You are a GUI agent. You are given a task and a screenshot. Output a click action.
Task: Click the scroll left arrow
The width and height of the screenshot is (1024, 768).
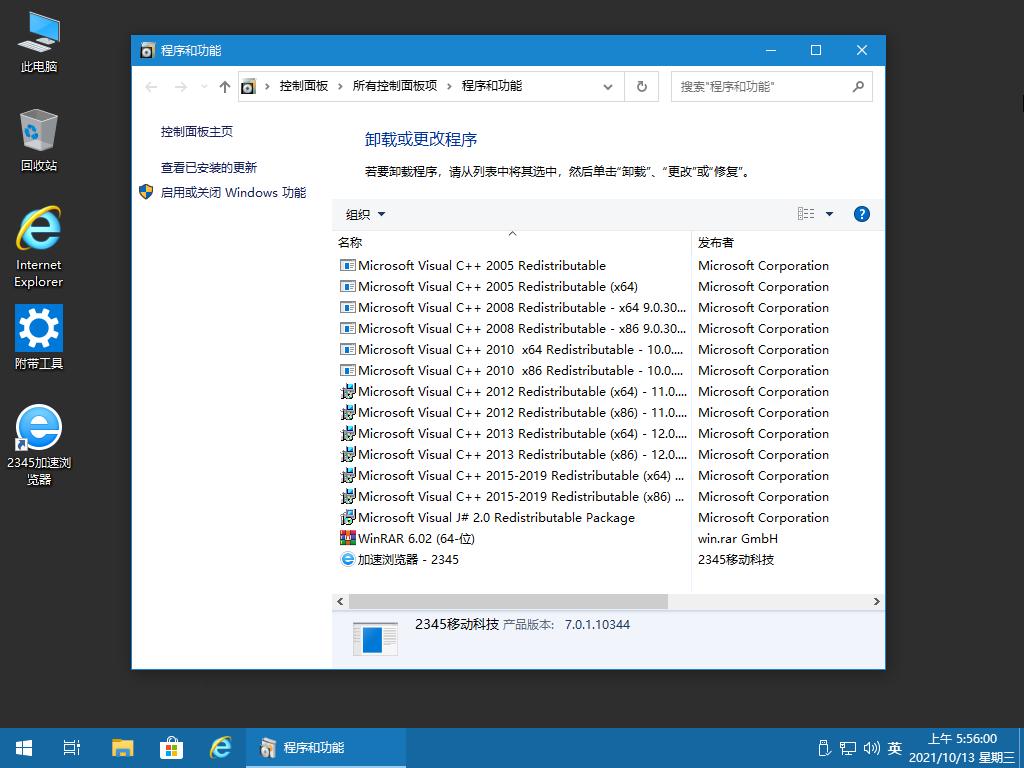340,601
